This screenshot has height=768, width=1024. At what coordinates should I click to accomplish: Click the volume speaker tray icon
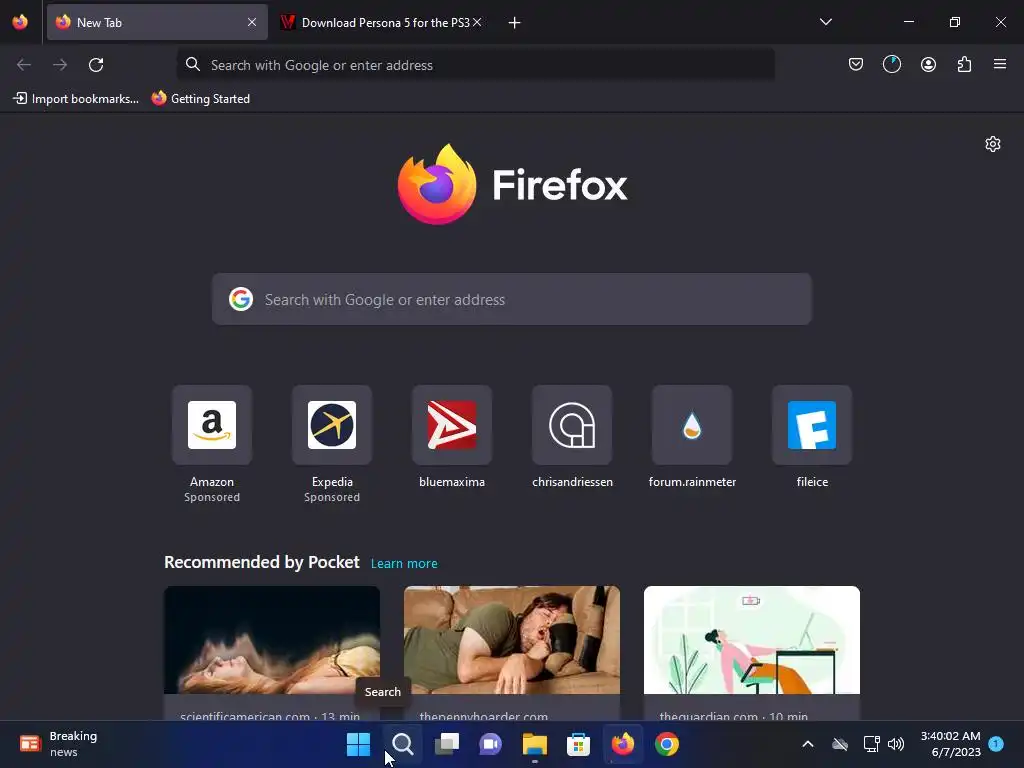pyautogui.click(x=896, y=744)
